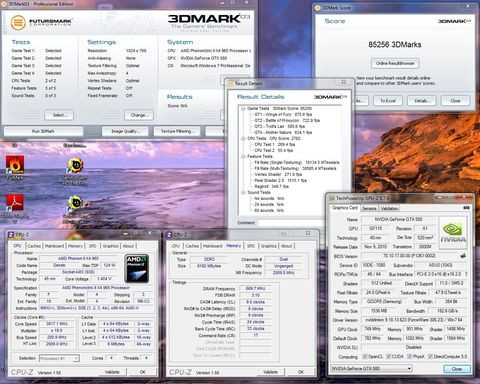Select the Pixel Shader 2.0 result row
480x384 pixels.
281,180
